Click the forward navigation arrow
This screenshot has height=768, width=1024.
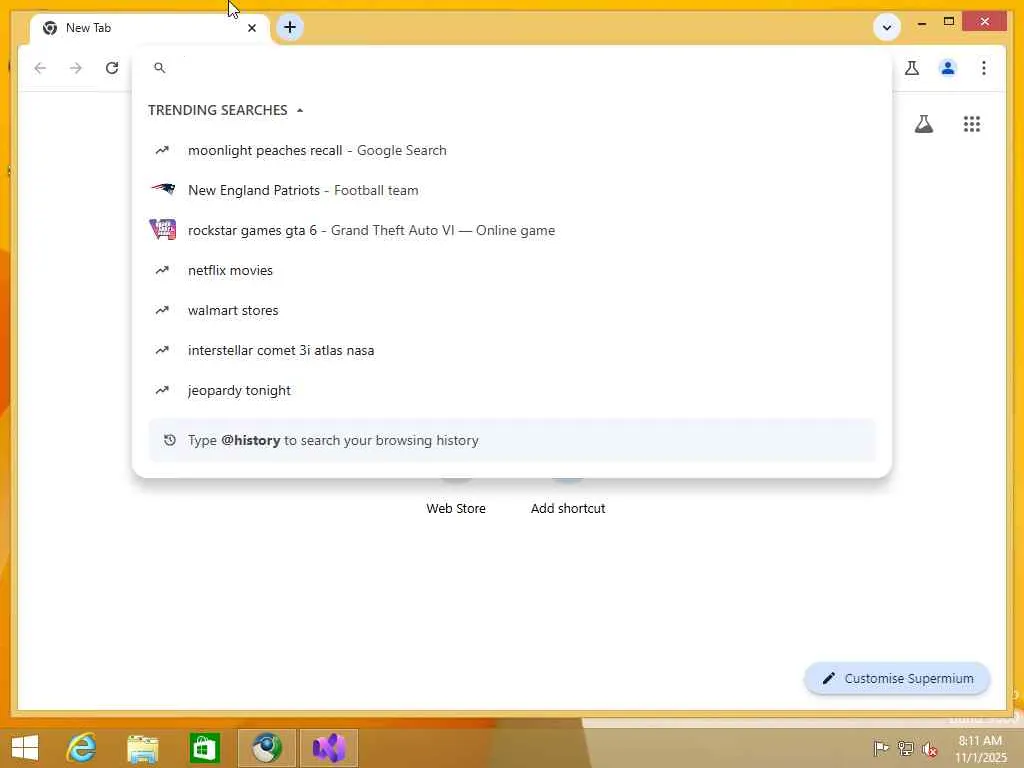pos(76,68)
